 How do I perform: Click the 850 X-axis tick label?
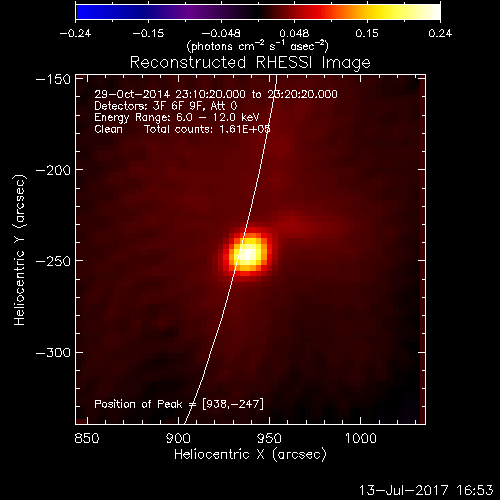coord(87,438)
